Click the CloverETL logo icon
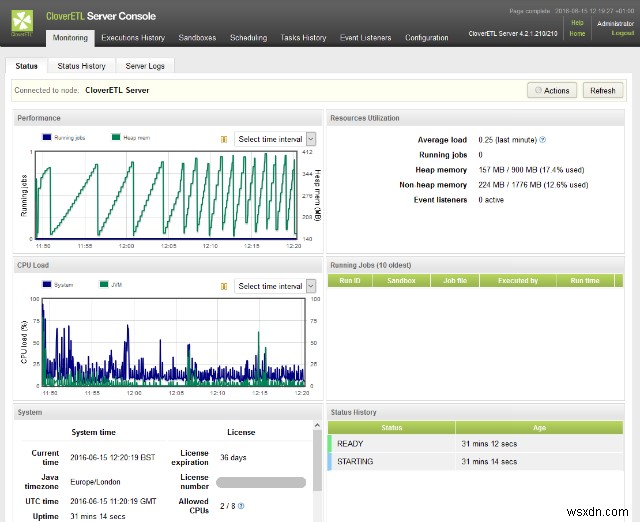 21,21
